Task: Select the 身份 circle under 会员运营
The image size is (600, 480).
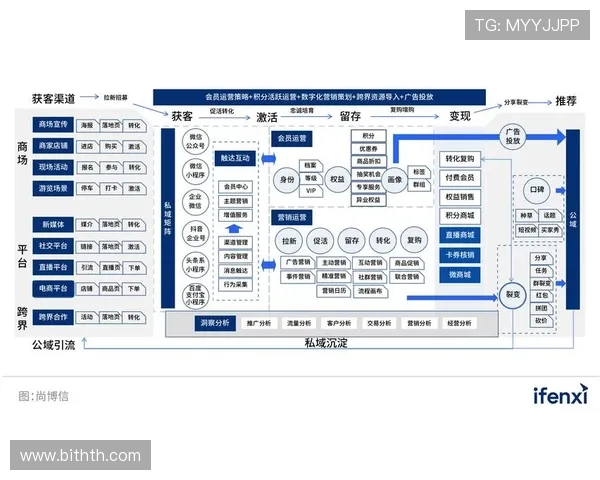Action: point(288,180)
